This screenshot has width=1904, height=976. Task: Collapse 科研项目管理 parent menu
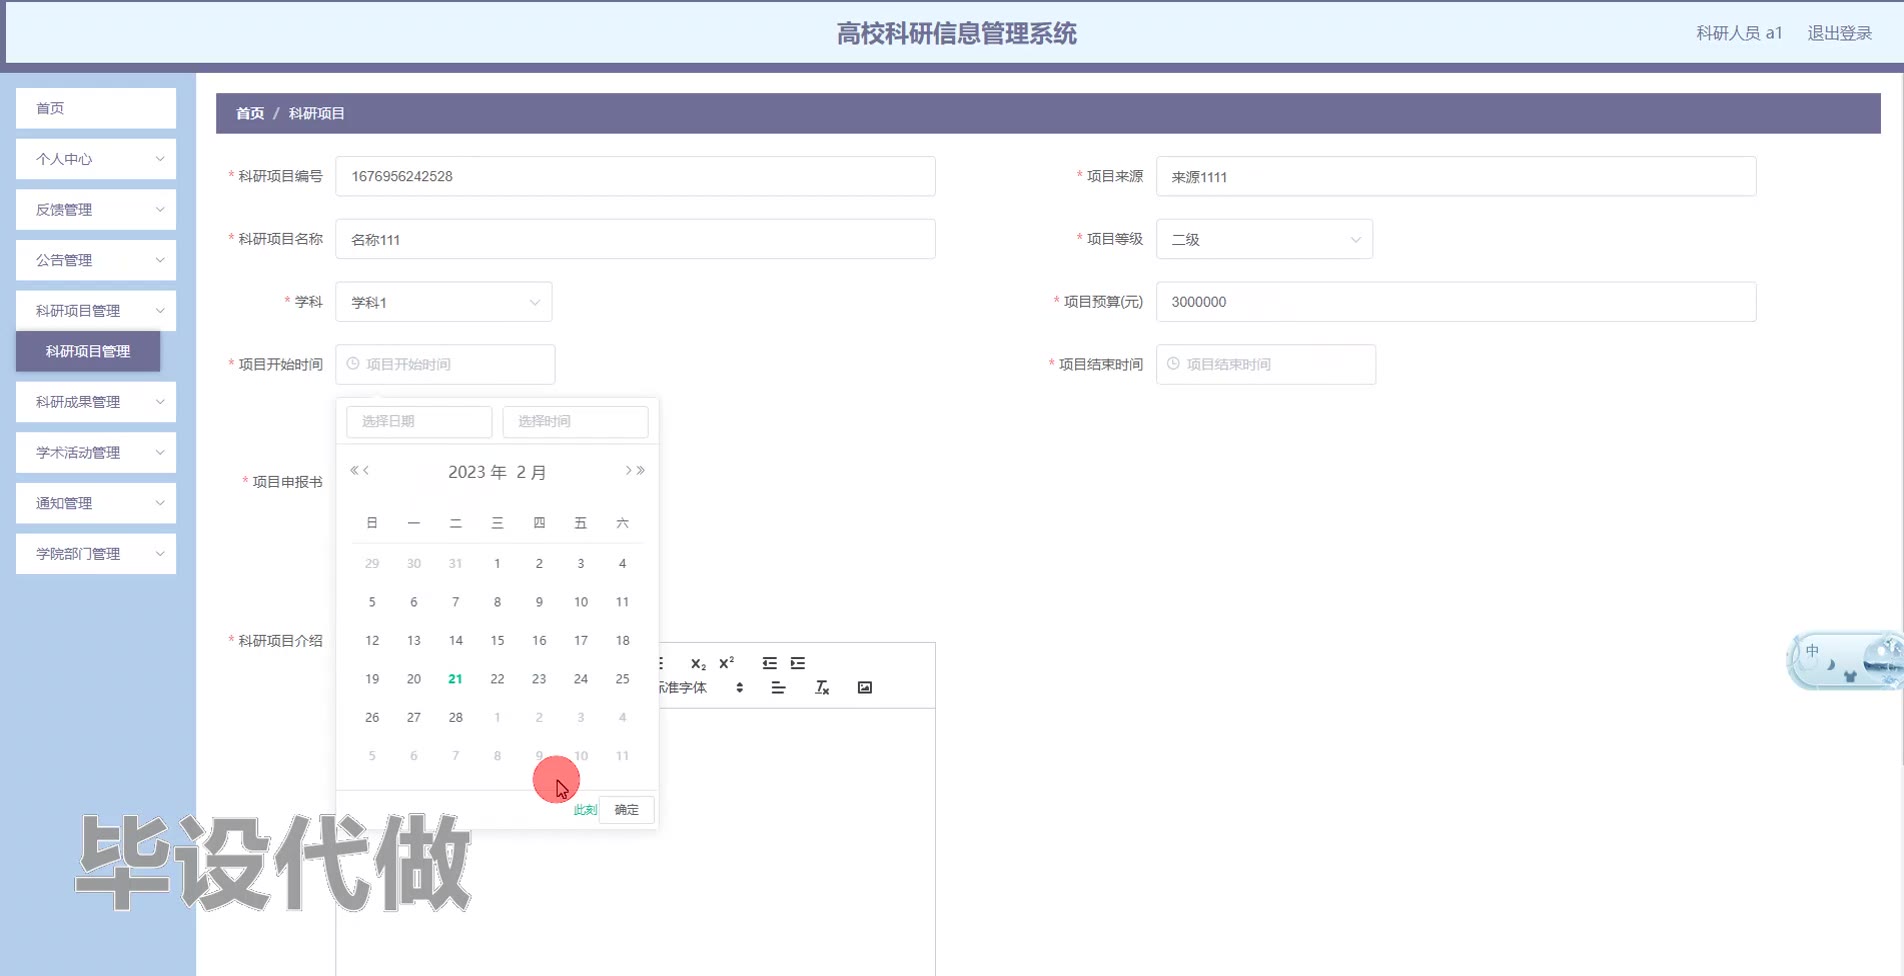96,311
